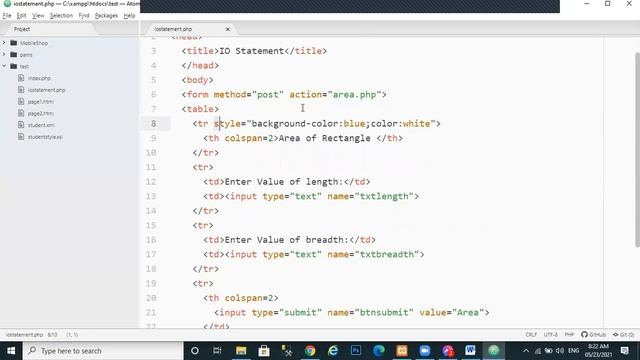The height and width of the screenshot is (360, 640).
Task: Open the File menu
Action: pyautogui.click(x=7, y=16)
